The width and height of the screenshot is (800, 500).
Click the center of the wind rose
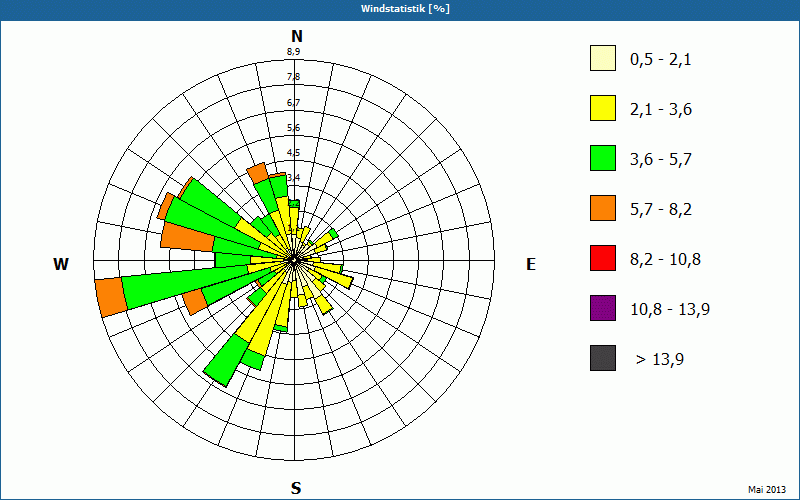(x=294, y=260)
